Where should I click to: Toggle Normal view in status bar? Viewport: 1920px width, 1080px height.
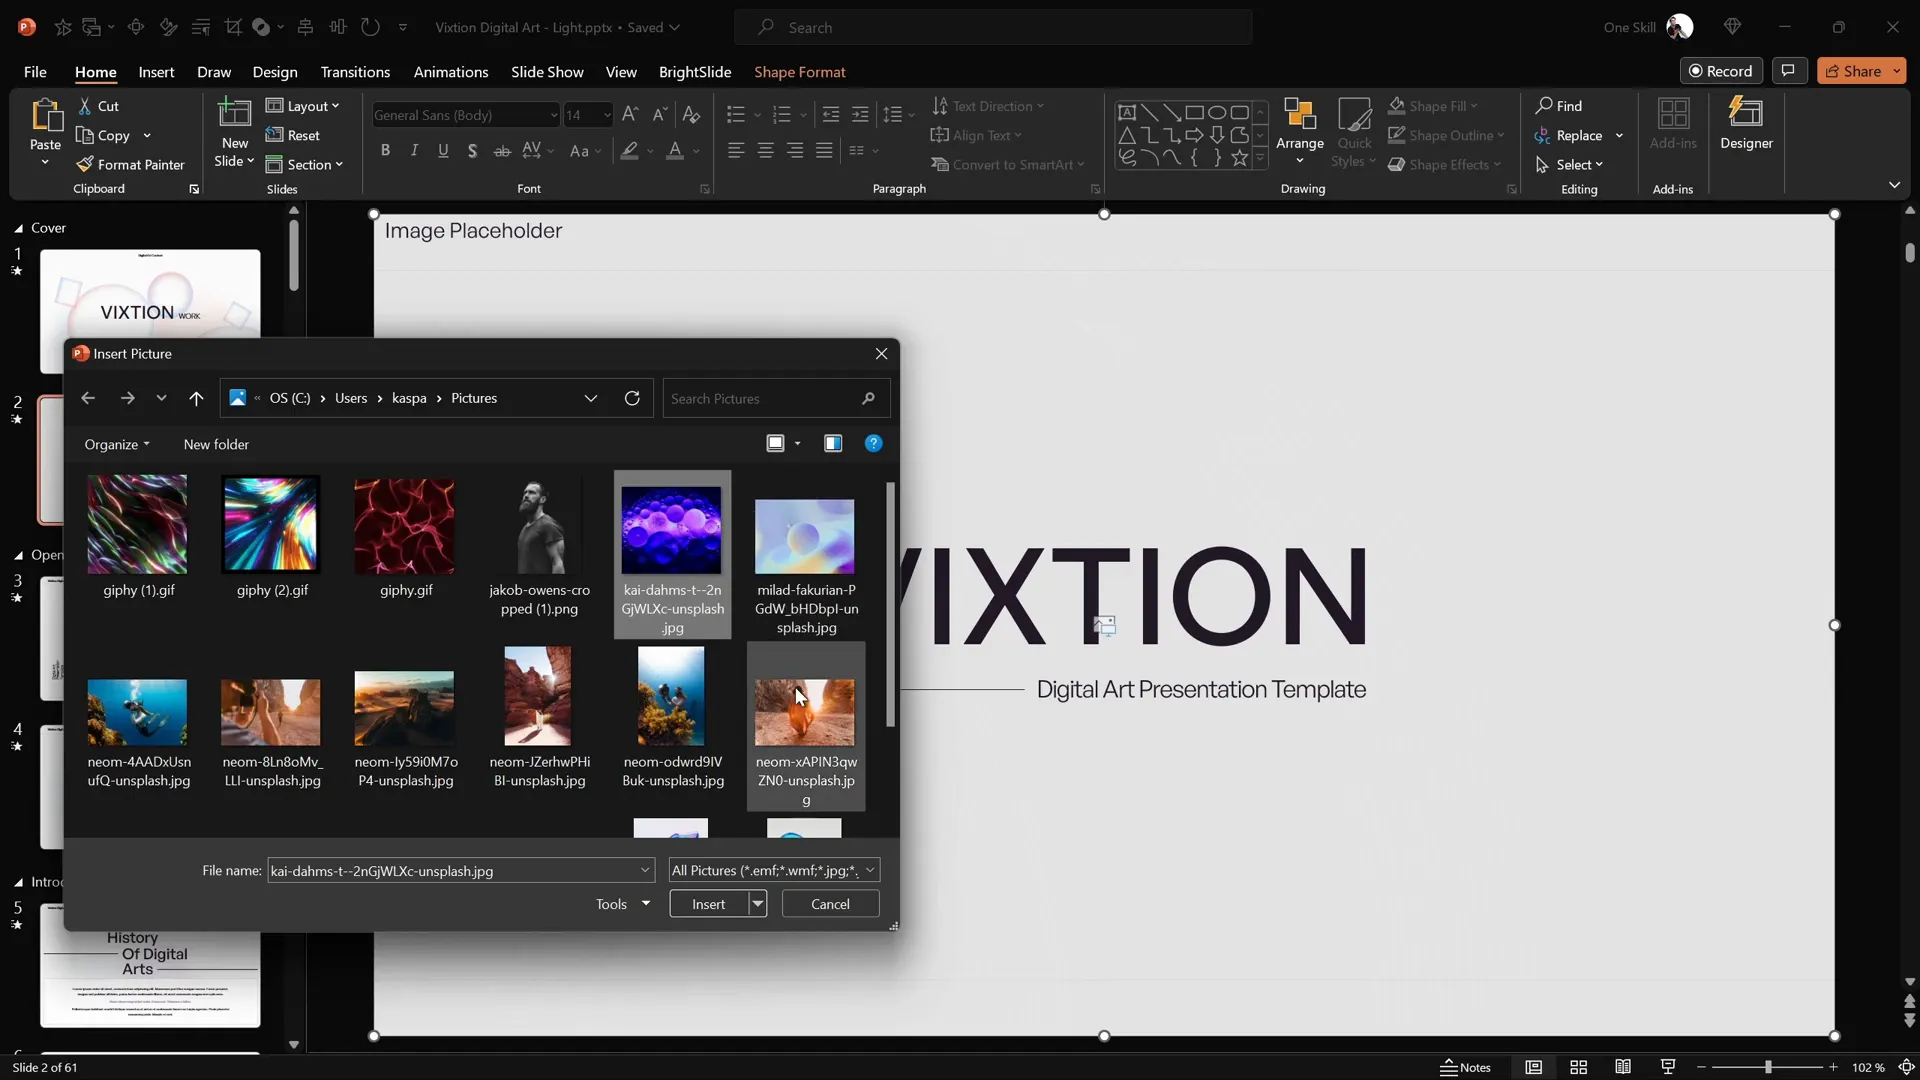1534,1068
